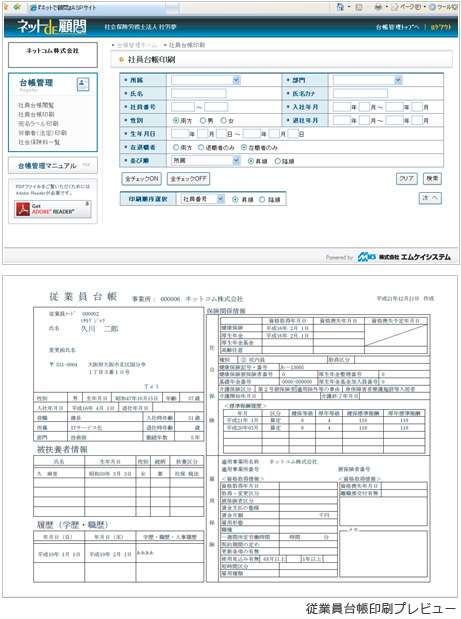The height and width of the screenshot is (619, 461).
Task: Open the browser ページ menu
Action: [407, 7]
